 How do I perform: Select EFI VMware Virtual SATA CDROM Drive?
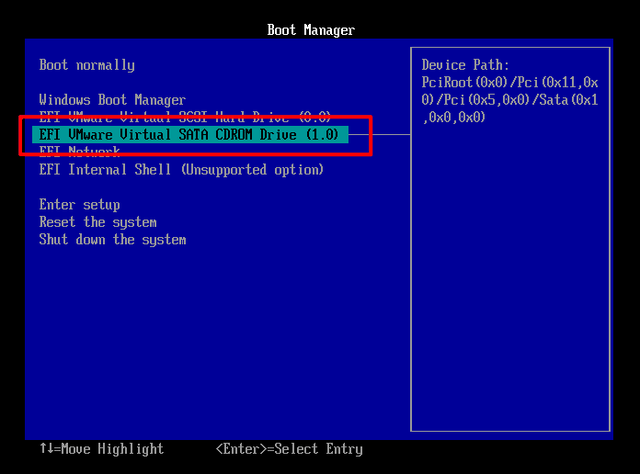pyautogui.click(x=190, y=135)
